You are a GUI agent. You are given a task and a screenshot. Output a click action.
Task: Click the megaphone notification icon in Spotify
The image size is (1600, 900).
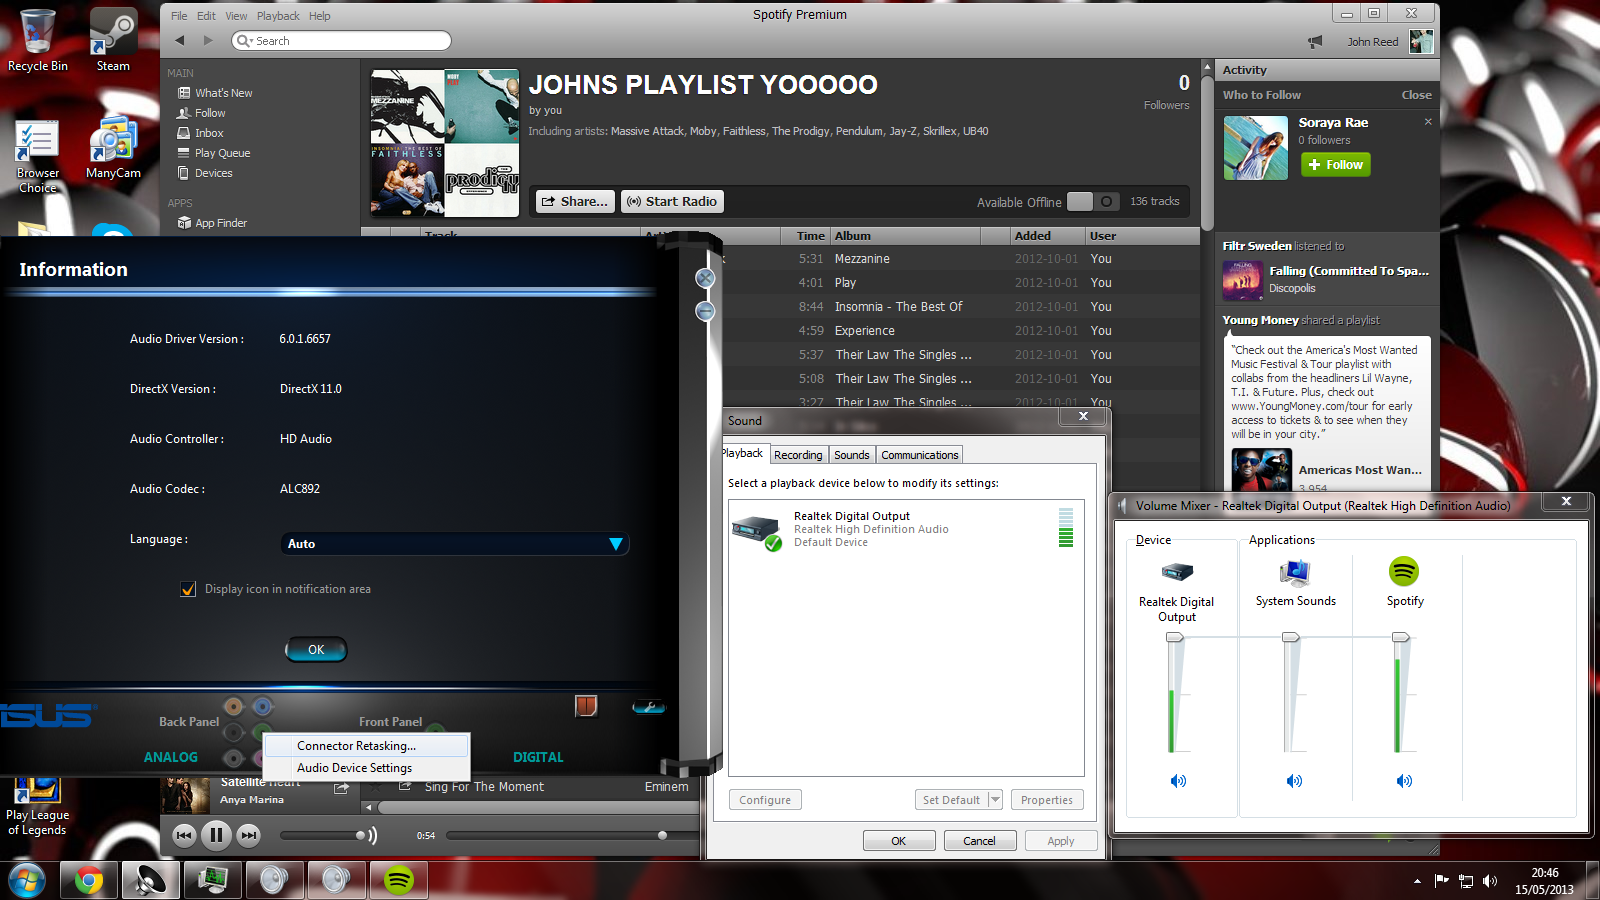click(x=1315, y=41)
